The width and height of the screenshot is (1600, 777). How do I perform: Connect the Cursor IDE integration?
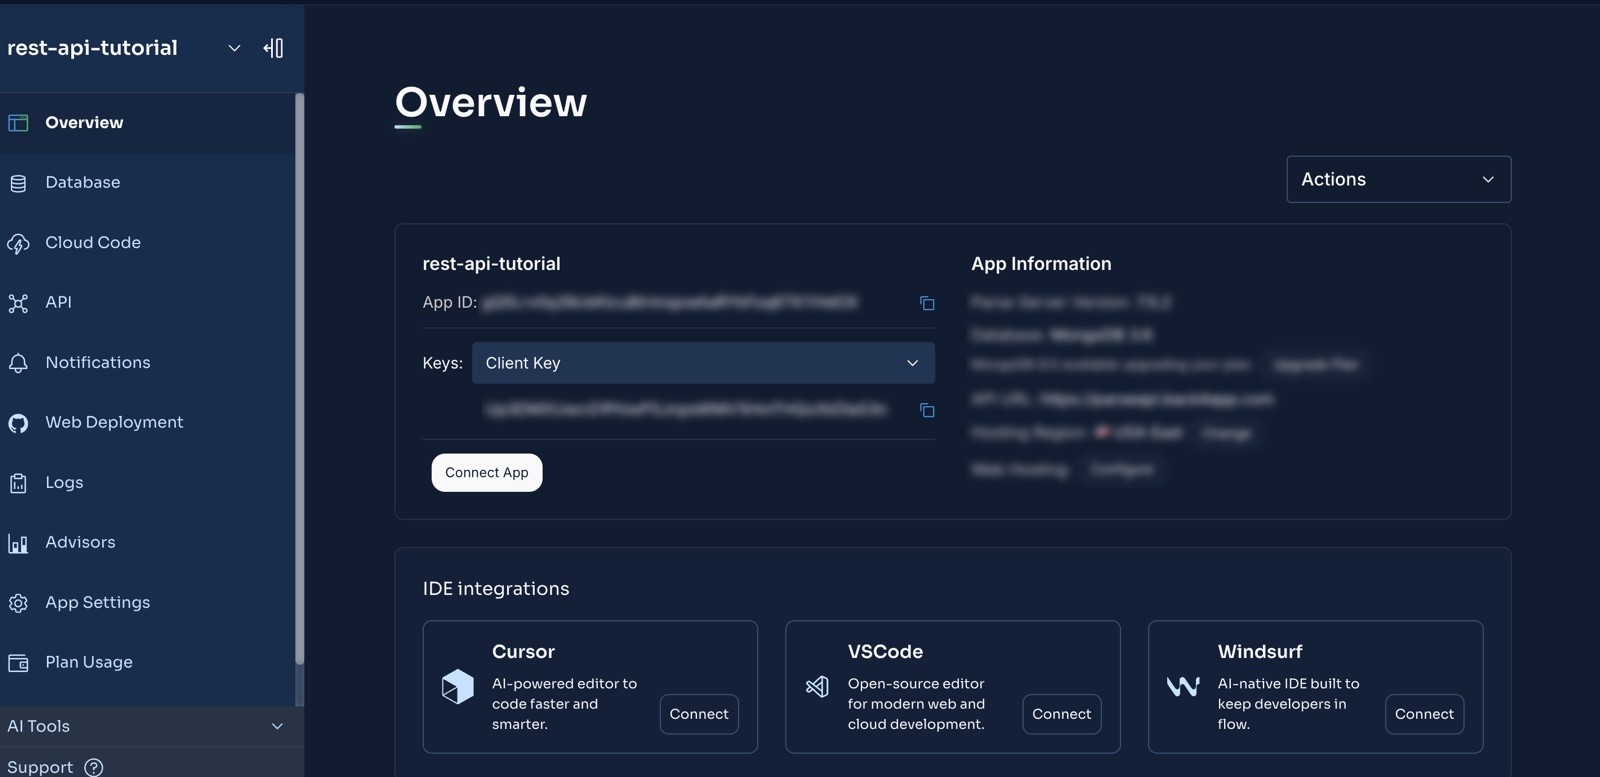click(699, 714)
